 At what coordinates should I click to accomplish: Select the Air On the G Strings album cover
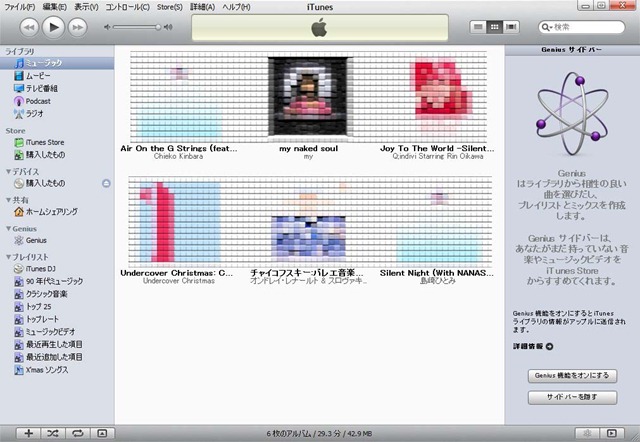pos(178,98)
